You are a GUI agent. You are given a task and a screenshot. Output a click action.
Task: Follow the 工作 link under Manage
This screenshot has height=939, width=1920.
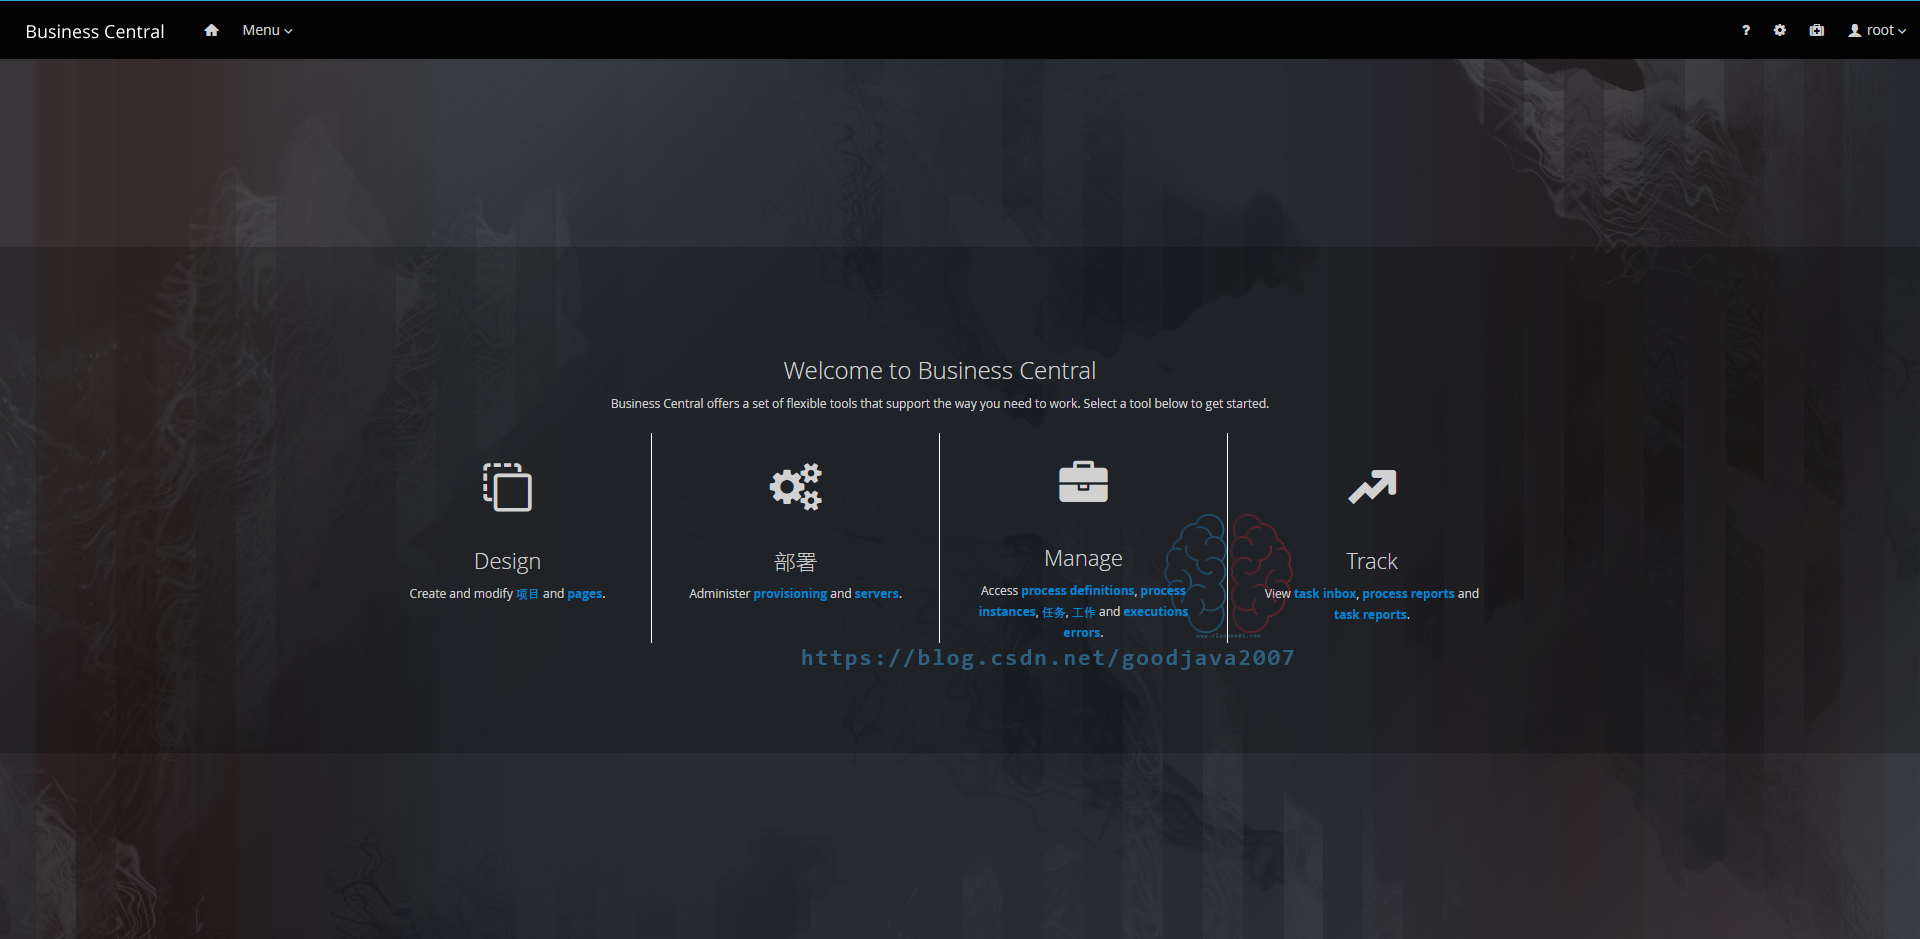(x=1084, y=612)
